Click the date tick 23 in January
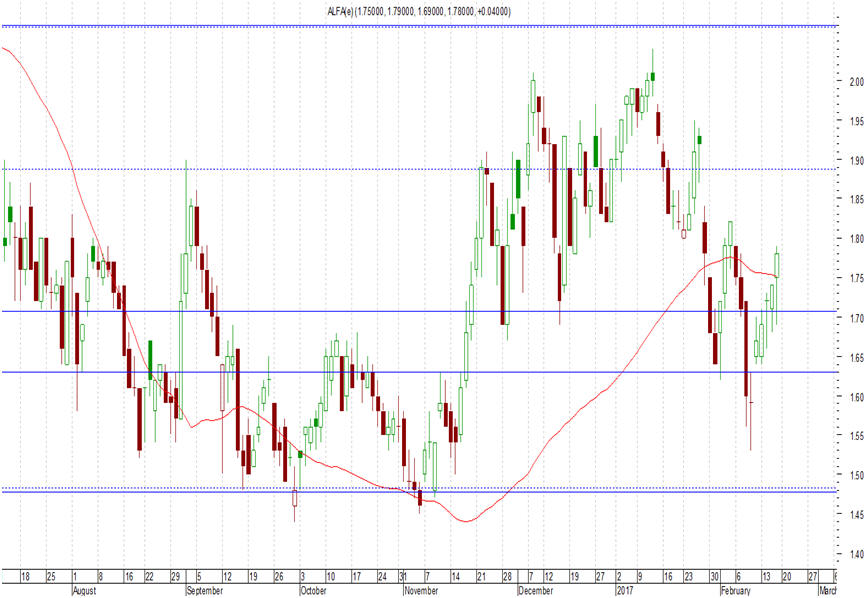The height and width of the screenshot is (598, 868). pos(688,576)
